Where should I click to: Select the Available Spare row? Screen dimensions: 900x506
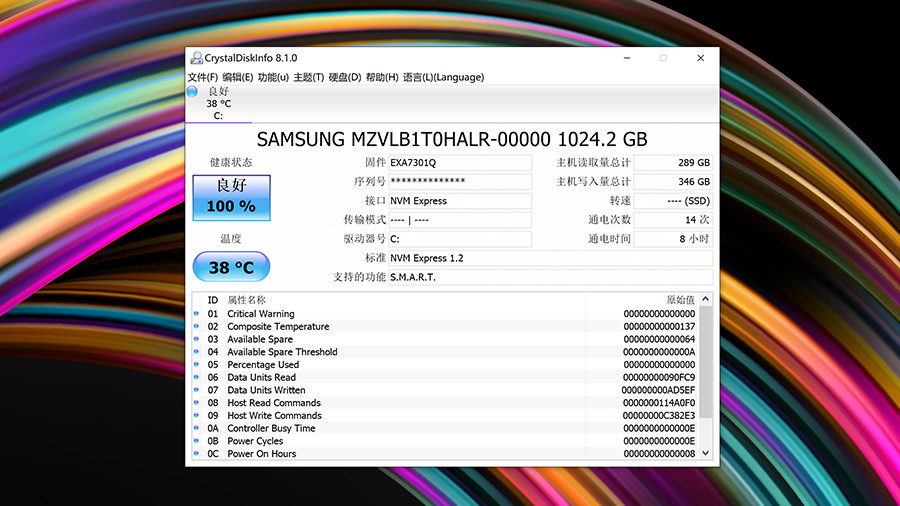point(445,339)
